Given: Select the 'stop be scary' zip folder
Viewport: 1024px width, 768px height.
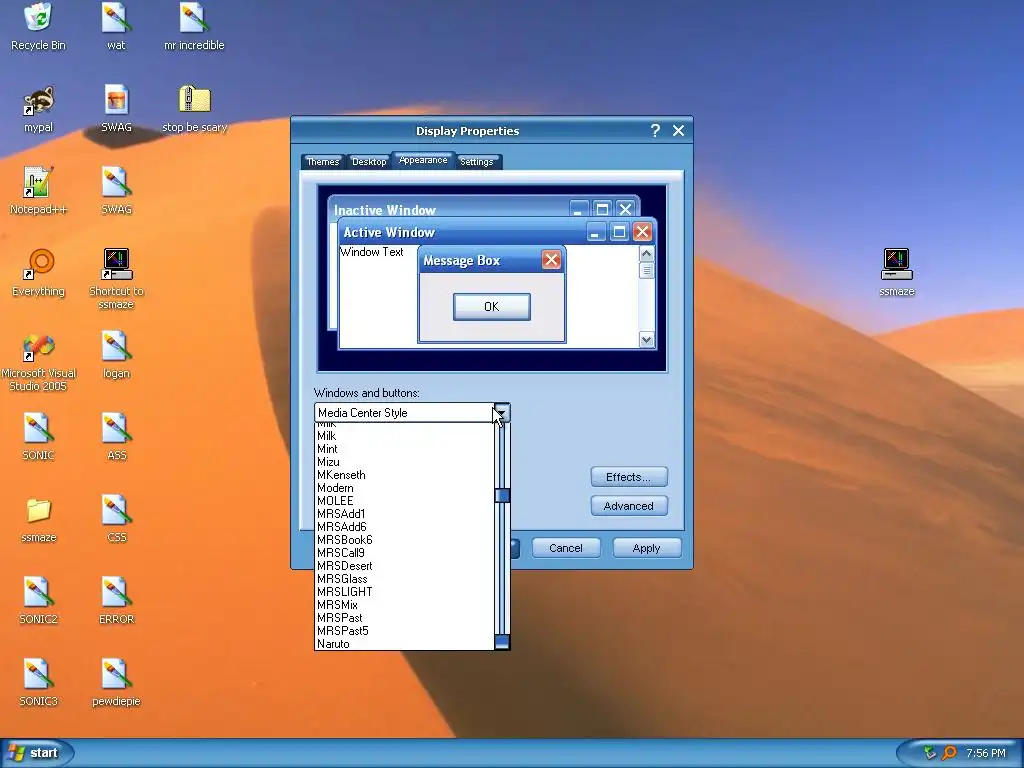Looking at the screenshot, I should tap(194, 108).
